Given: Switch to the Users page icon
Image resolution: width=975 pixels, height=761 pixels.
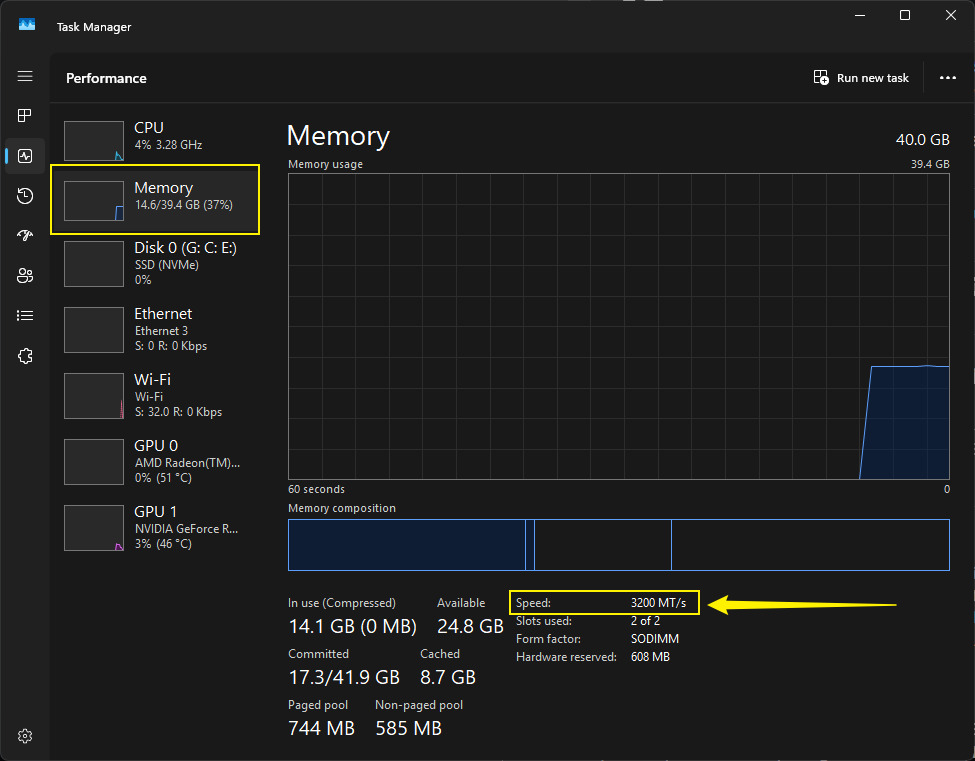Looking at the screenshot, I should [x=25, y=276].
